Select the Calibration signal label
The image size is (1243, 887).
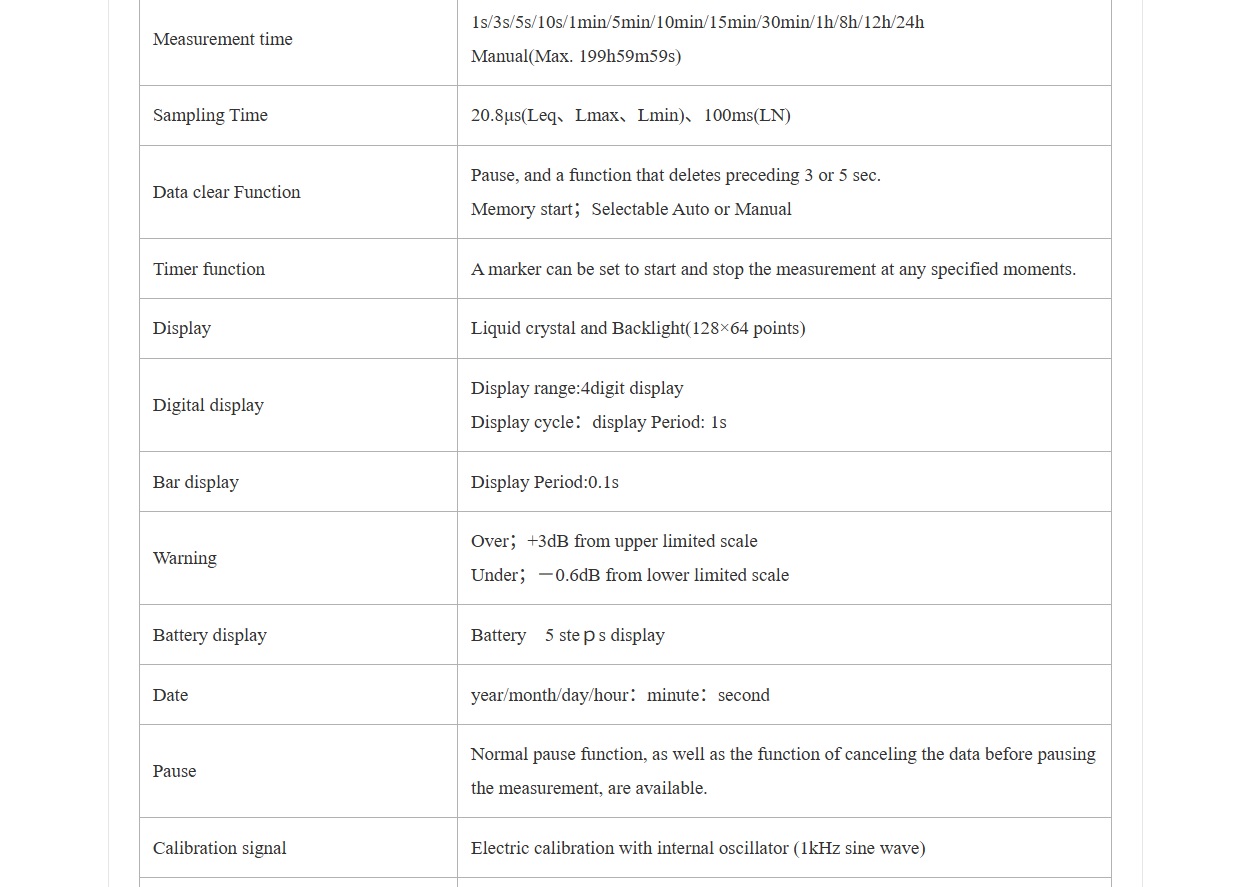point(220,848)
